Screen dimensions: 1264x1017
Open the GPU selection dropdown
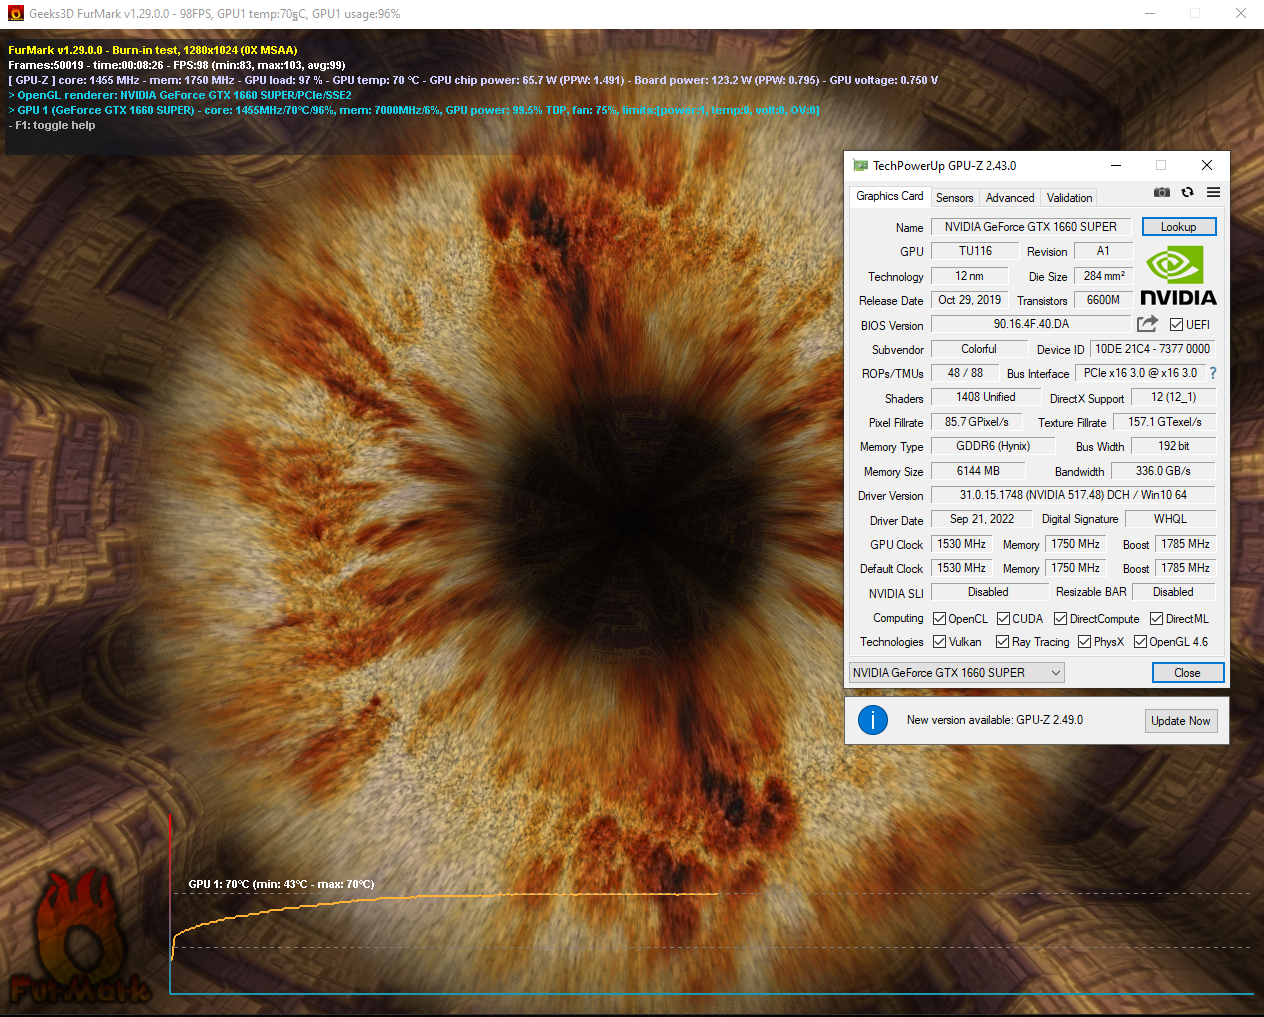coord(956,673)
